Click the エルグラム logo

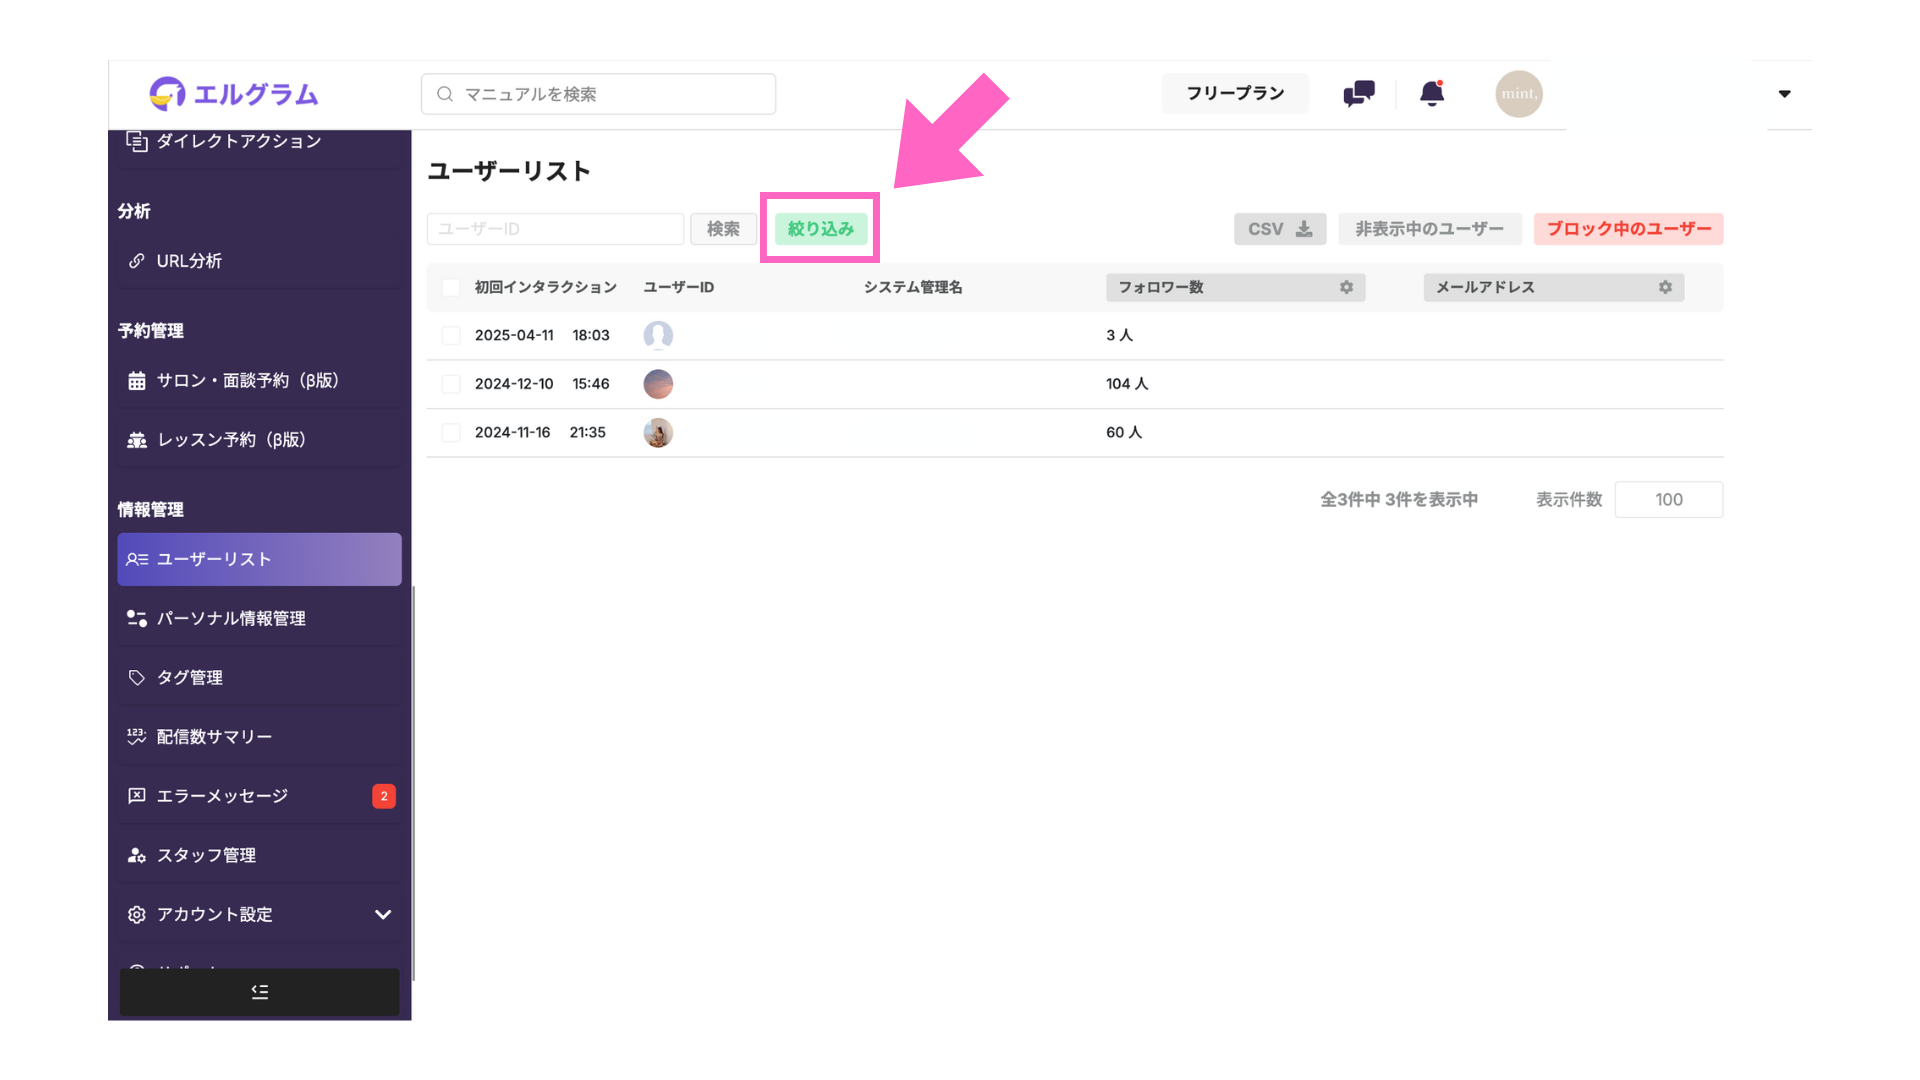click(x=234, y=94)
